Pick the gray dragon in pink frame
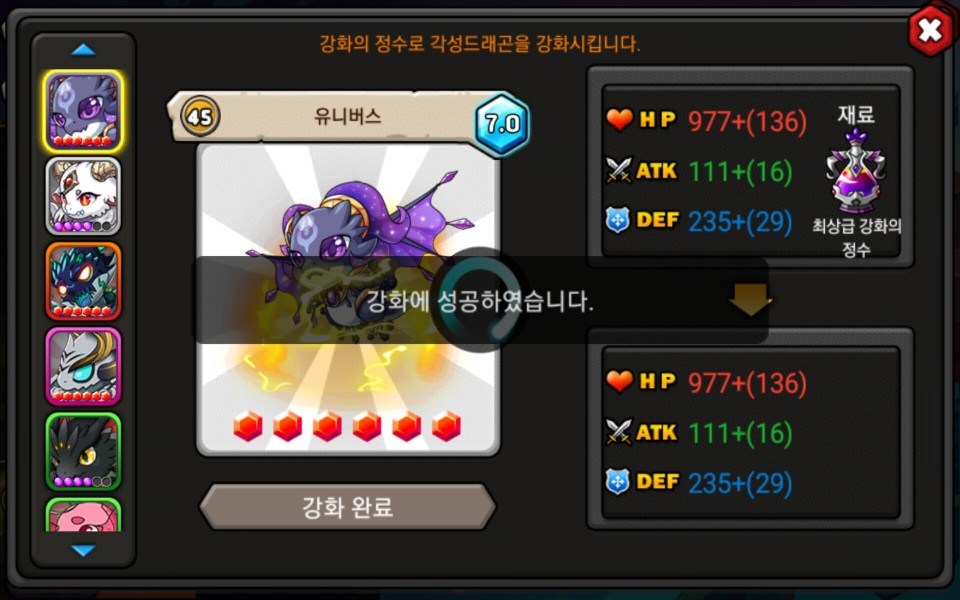Screen dimensions: 960x600 click(83, 366)
